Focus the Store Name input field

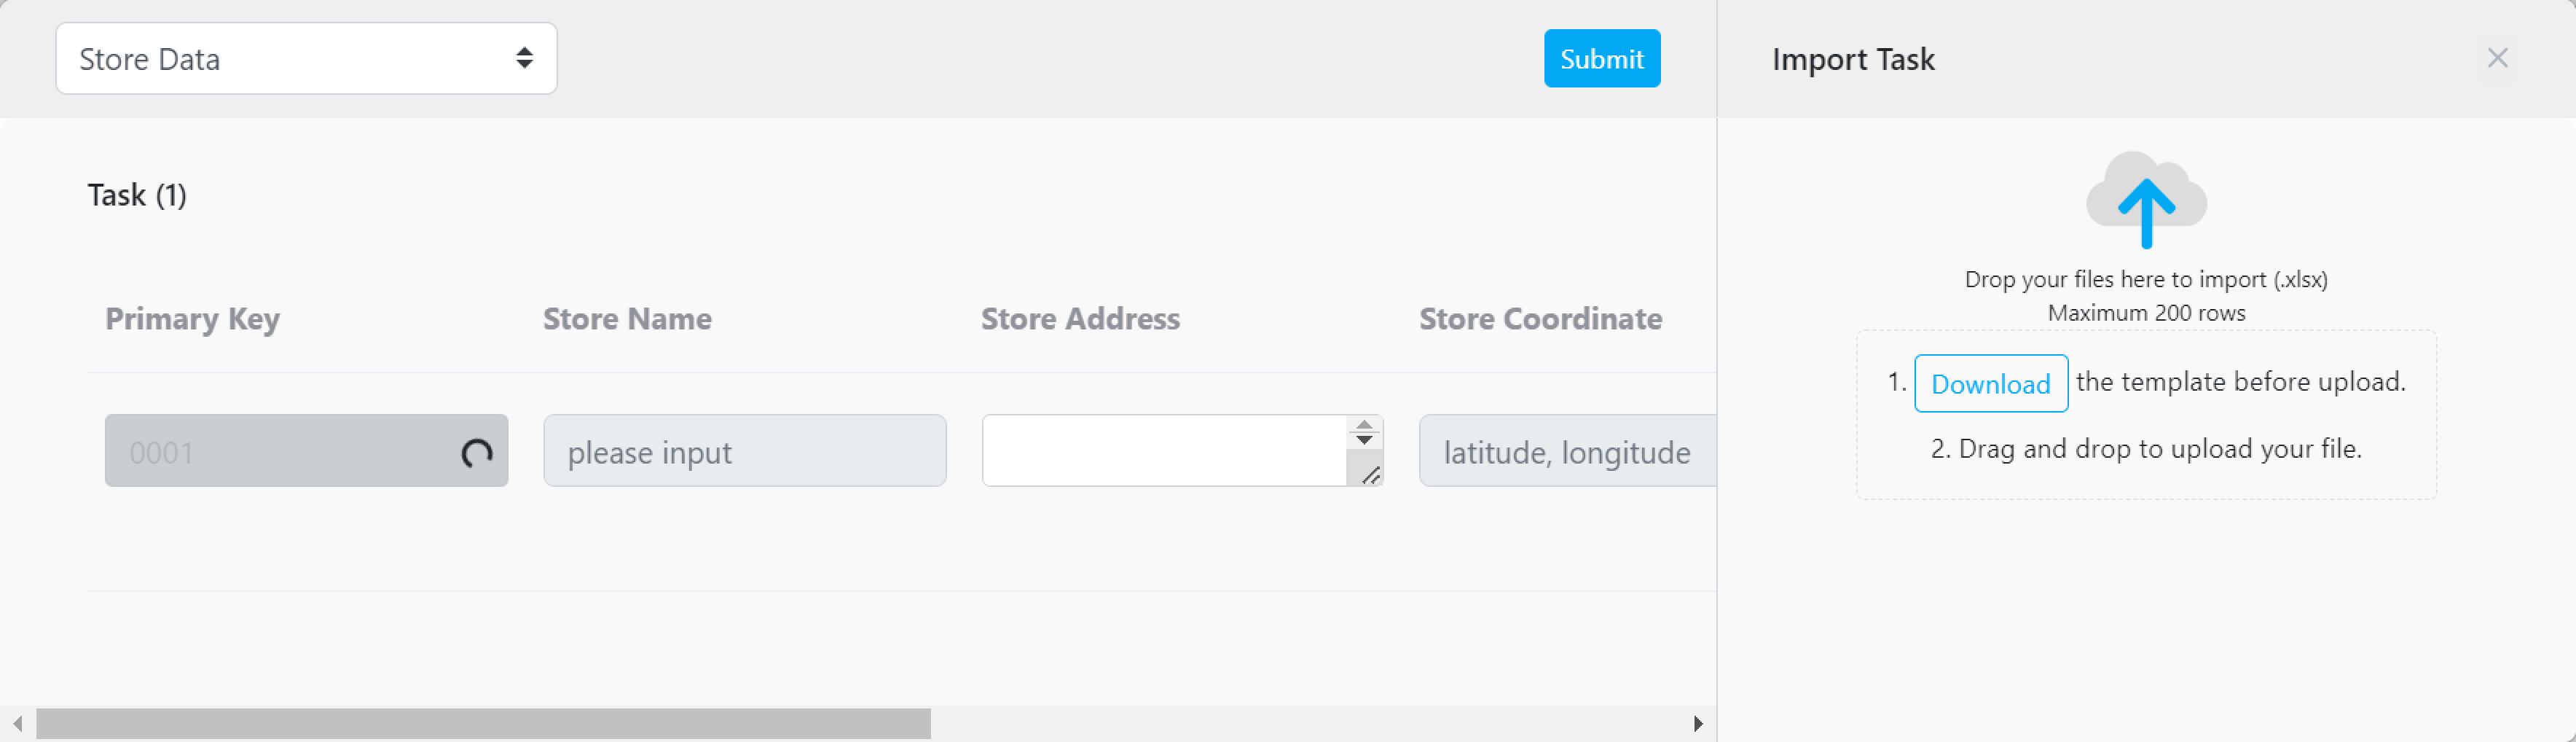tap(744, 452)
